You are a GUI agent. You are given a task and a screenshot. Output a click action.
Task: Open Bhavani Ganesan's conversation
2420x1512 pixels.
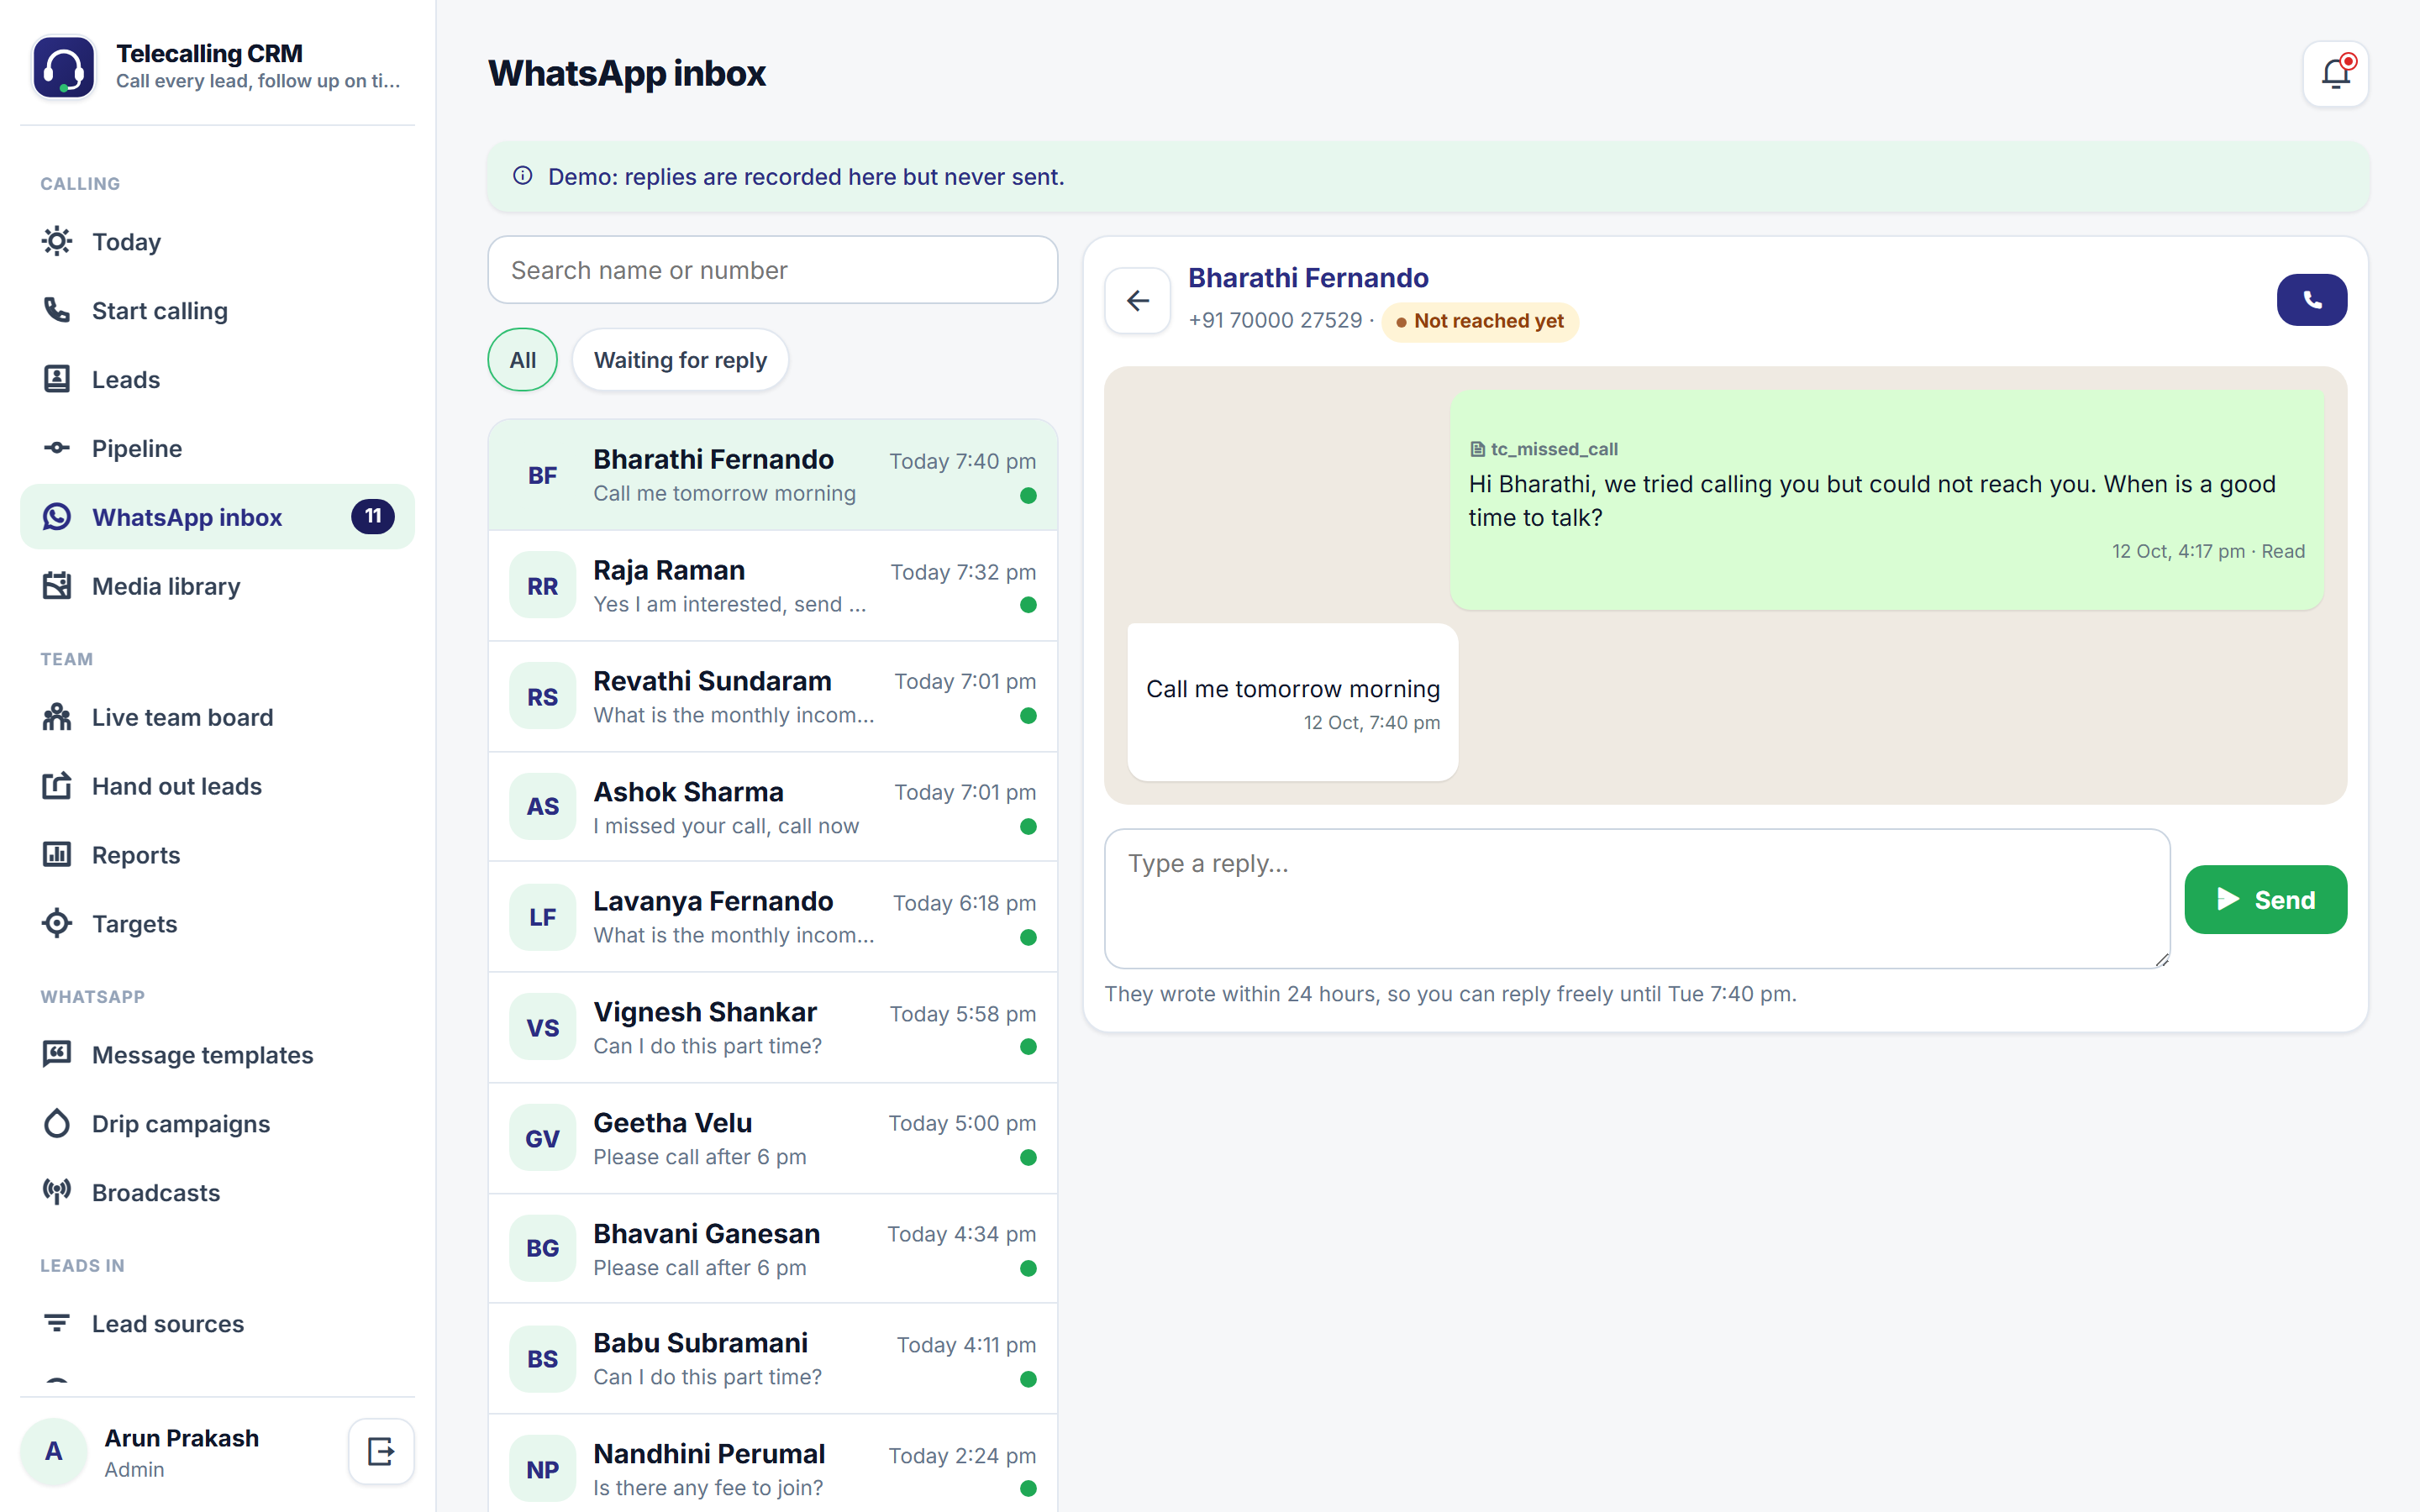772,1249
